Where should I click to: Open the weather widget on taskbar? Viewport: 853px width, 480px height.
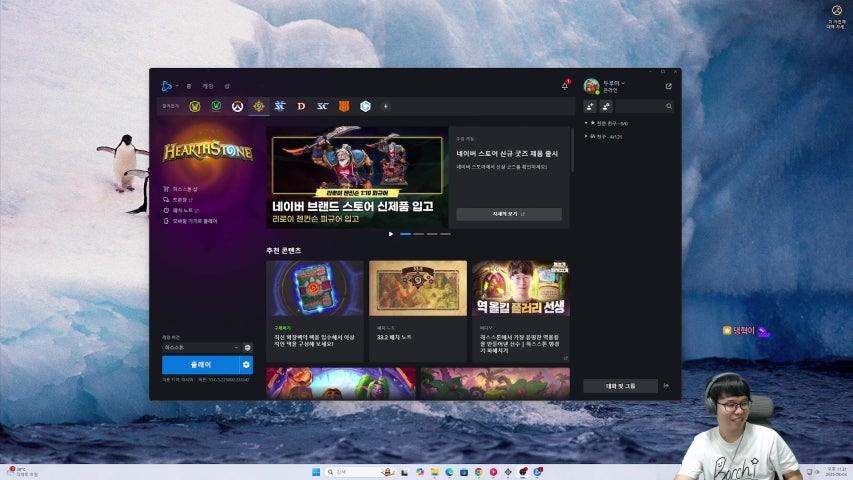23,472
